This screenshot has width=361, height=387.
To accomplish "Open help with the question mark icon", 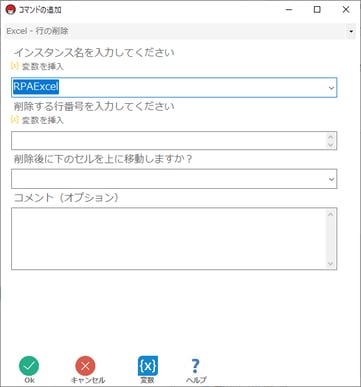I will (196, 366).
